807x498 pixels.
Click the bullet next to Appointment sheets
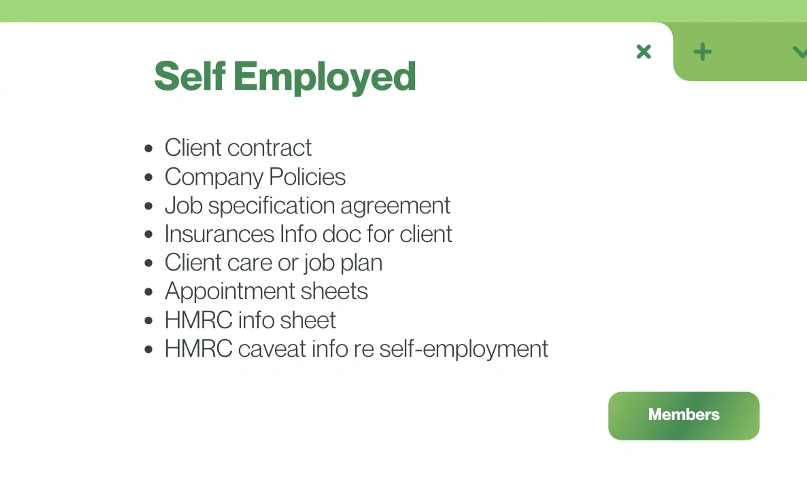tap(149, 292)
